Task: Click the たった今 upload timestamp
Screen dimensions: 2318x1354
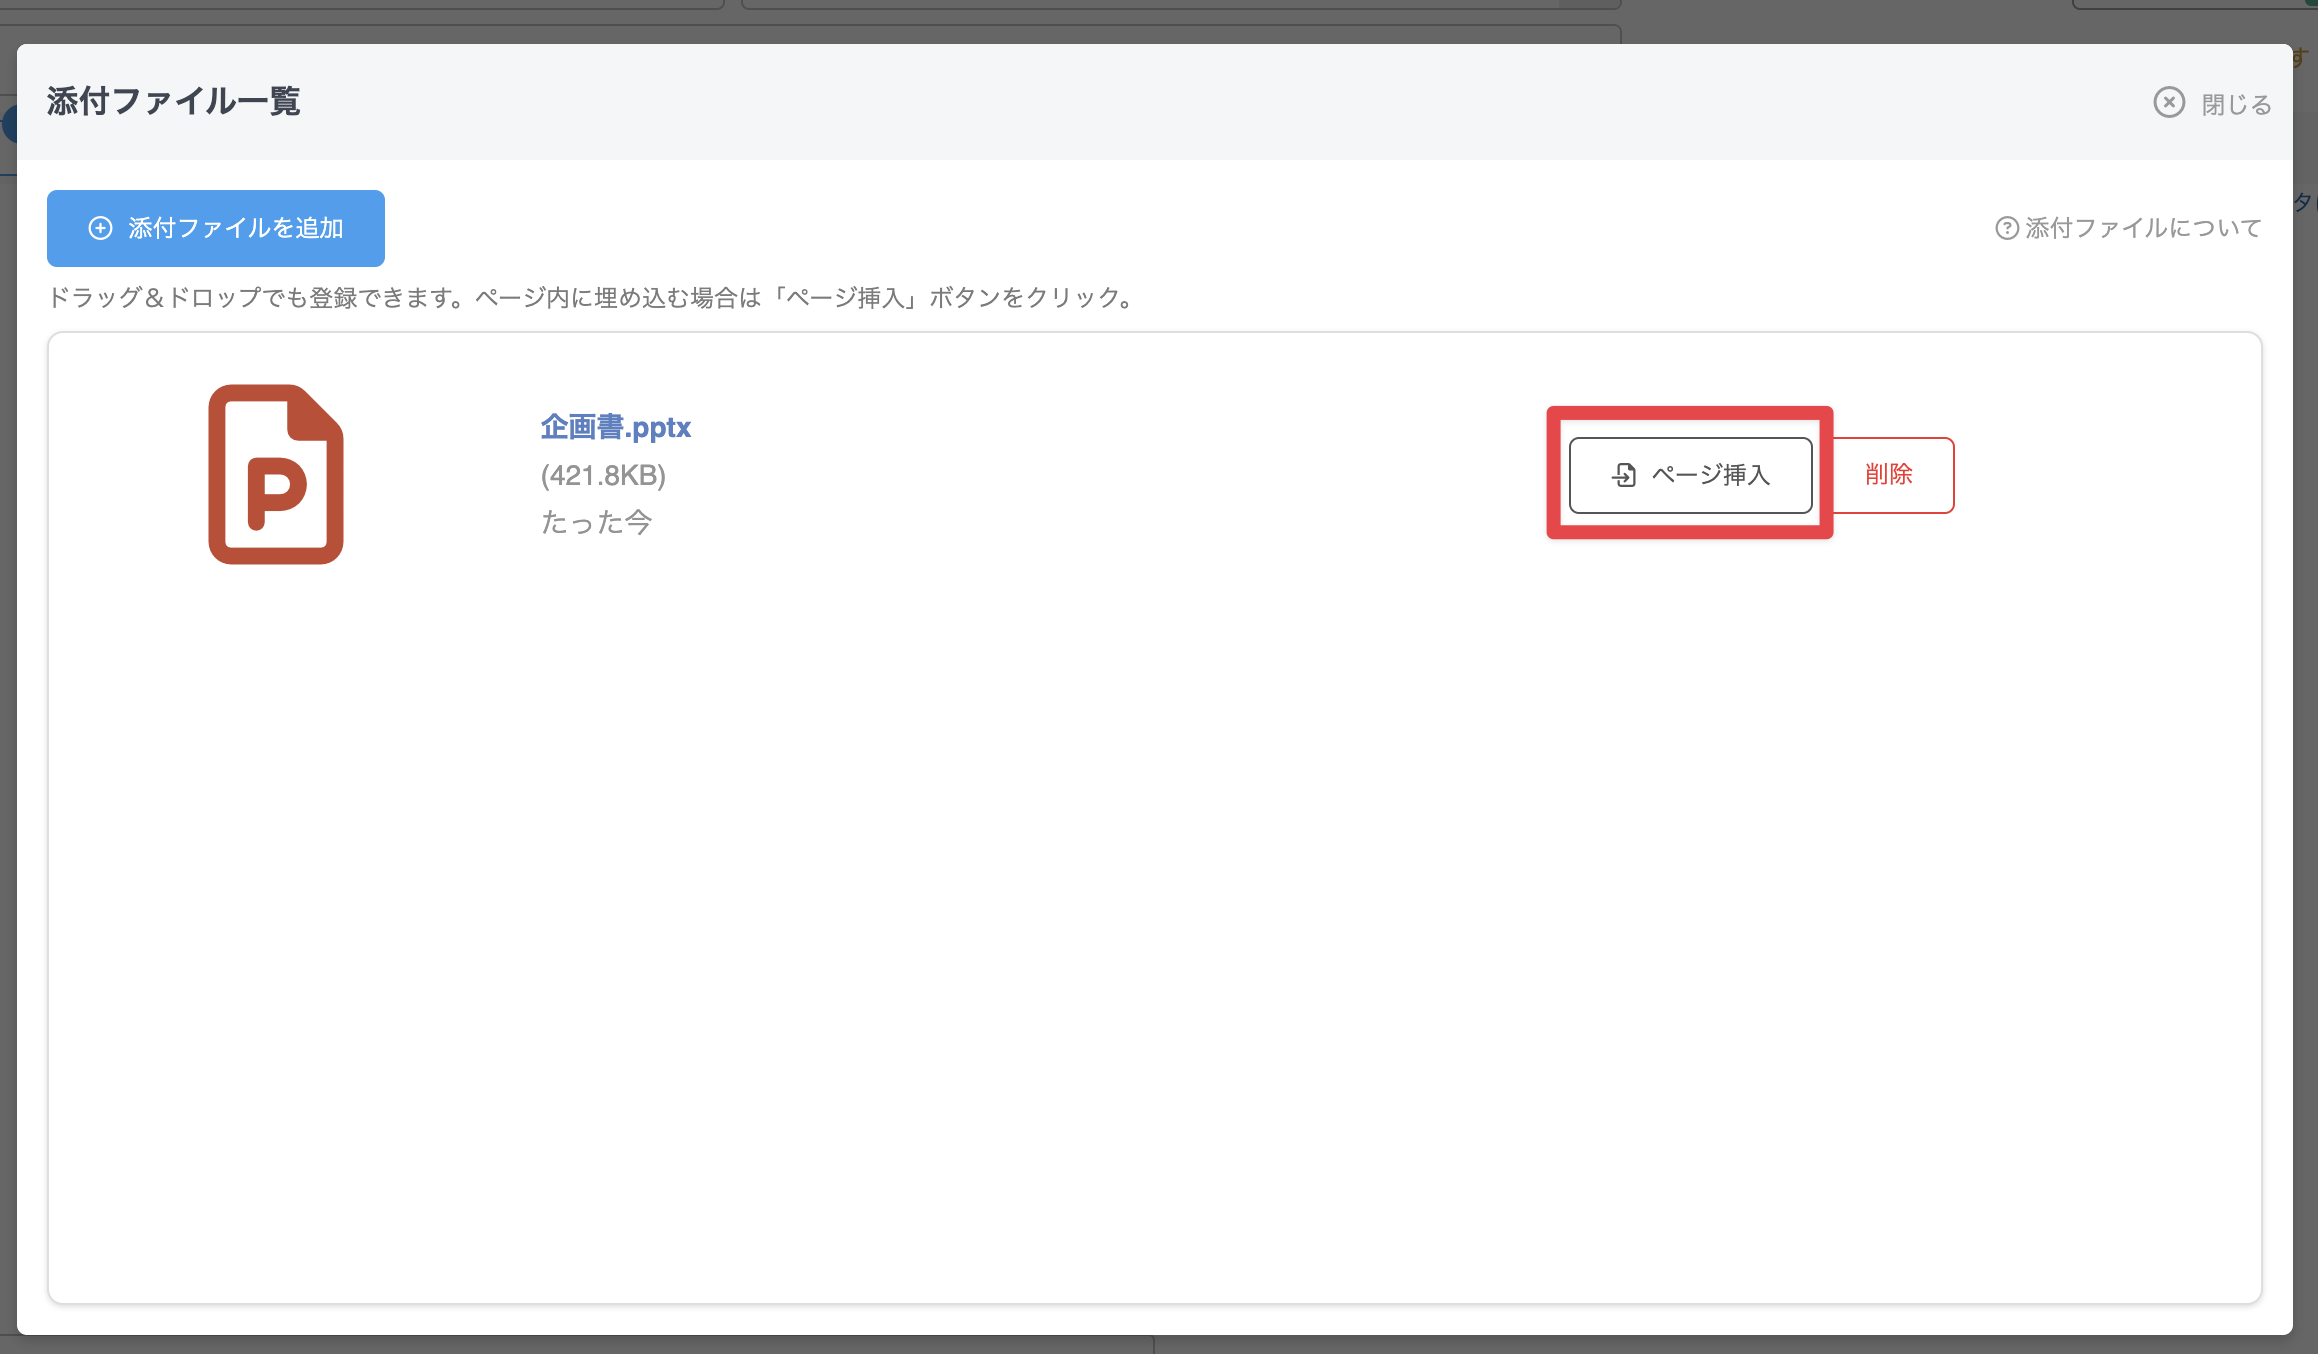Action: (597, 522)
